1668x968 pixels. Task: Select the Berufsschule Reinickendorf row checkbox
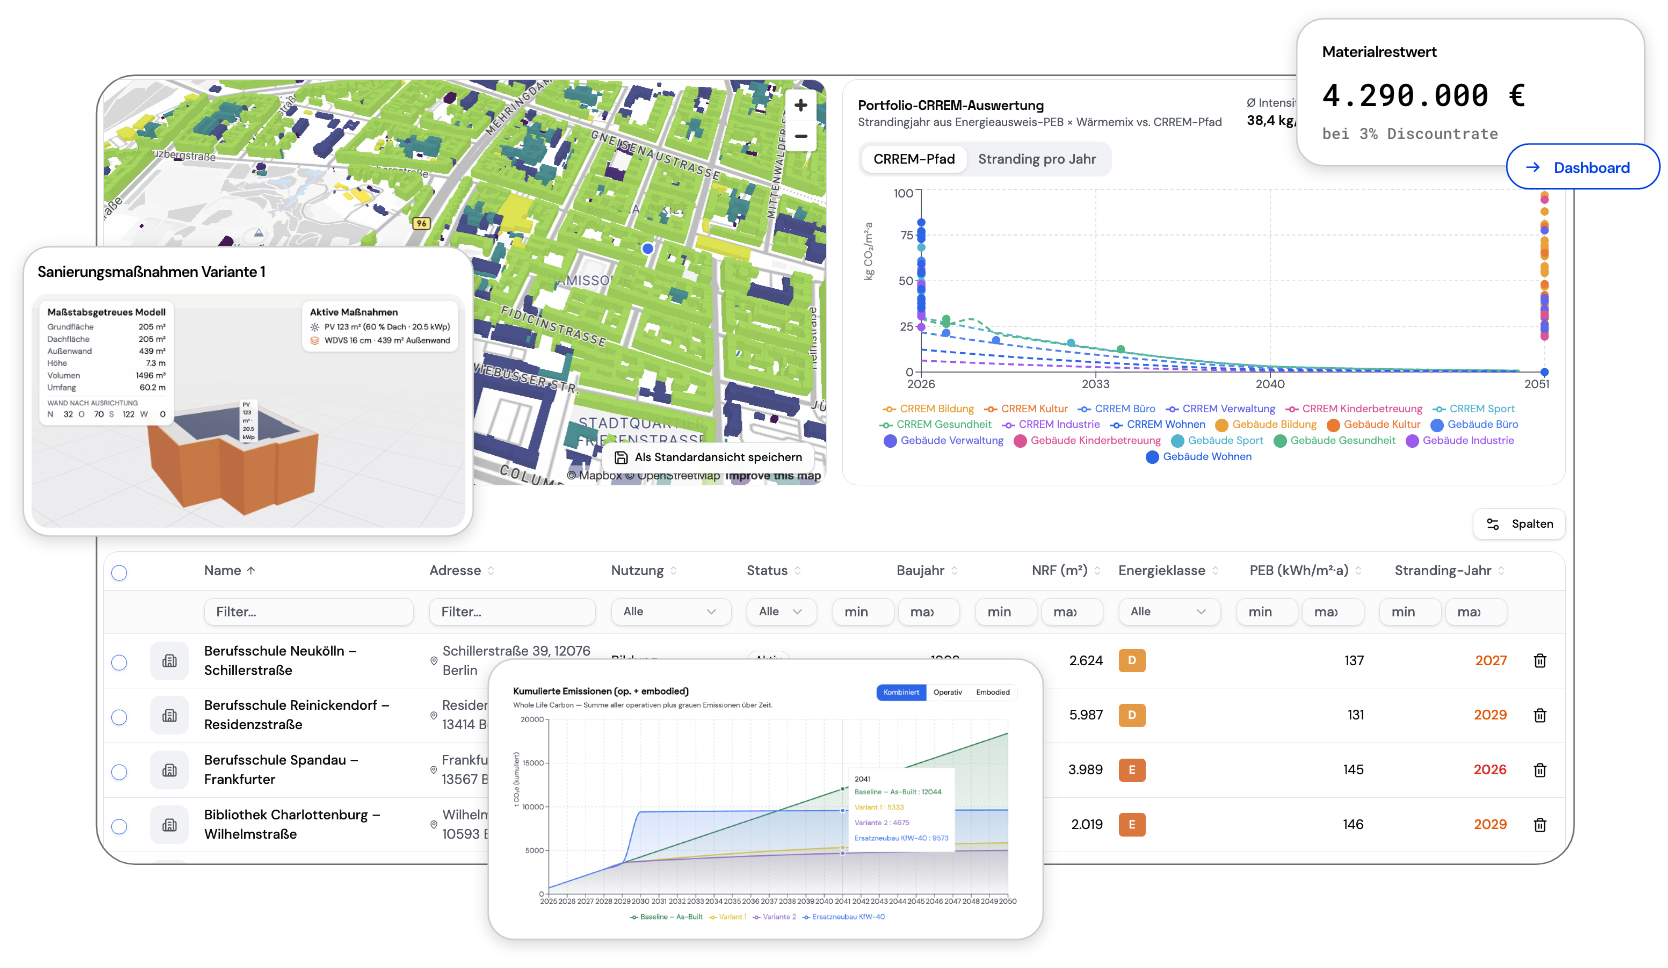tap(120, 717)
